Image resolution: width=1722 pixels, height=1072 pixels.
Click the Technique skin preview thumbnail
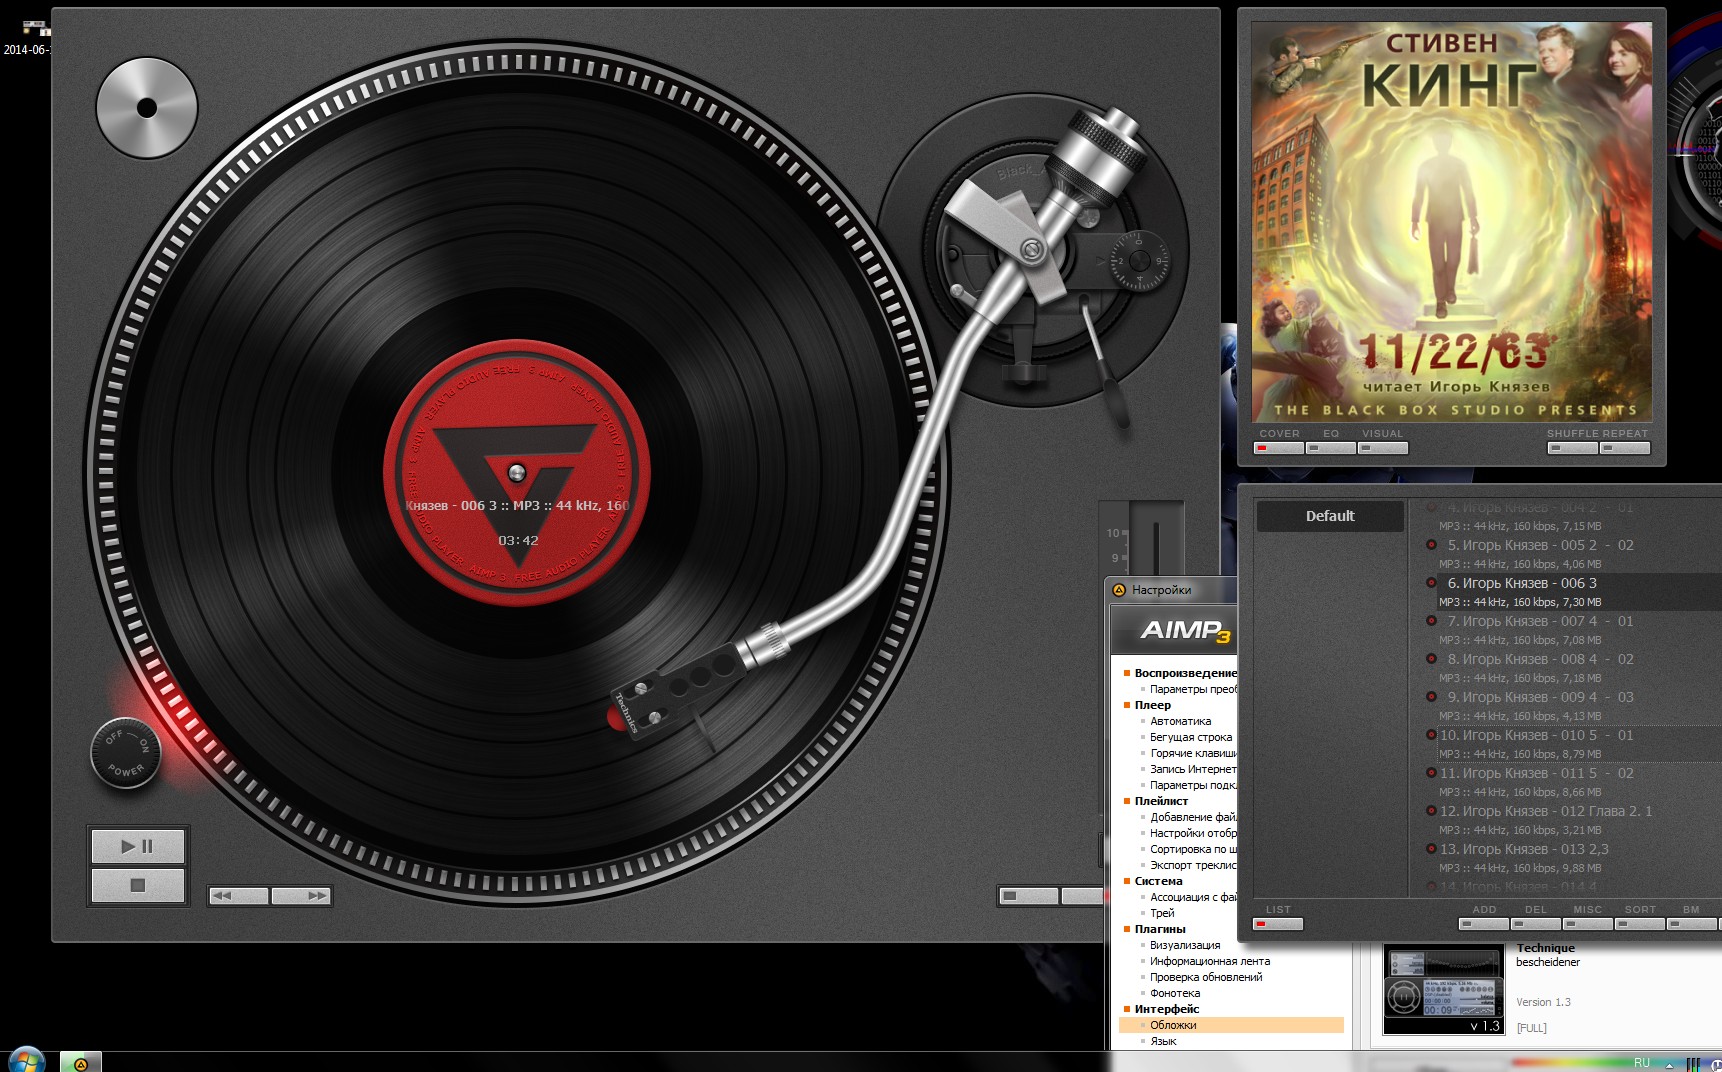(1444, 990)
